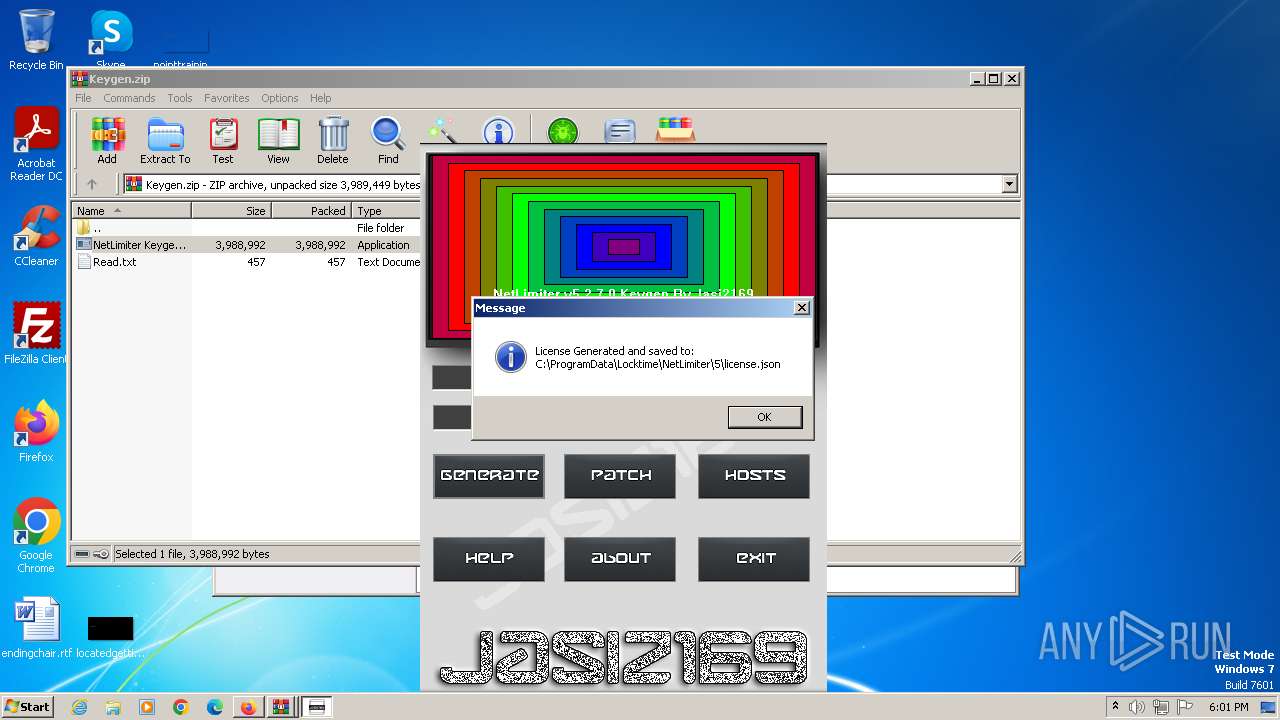Sort by the Name column header
The height and width of the screenshot is (720, 1280).
point(132,211)
